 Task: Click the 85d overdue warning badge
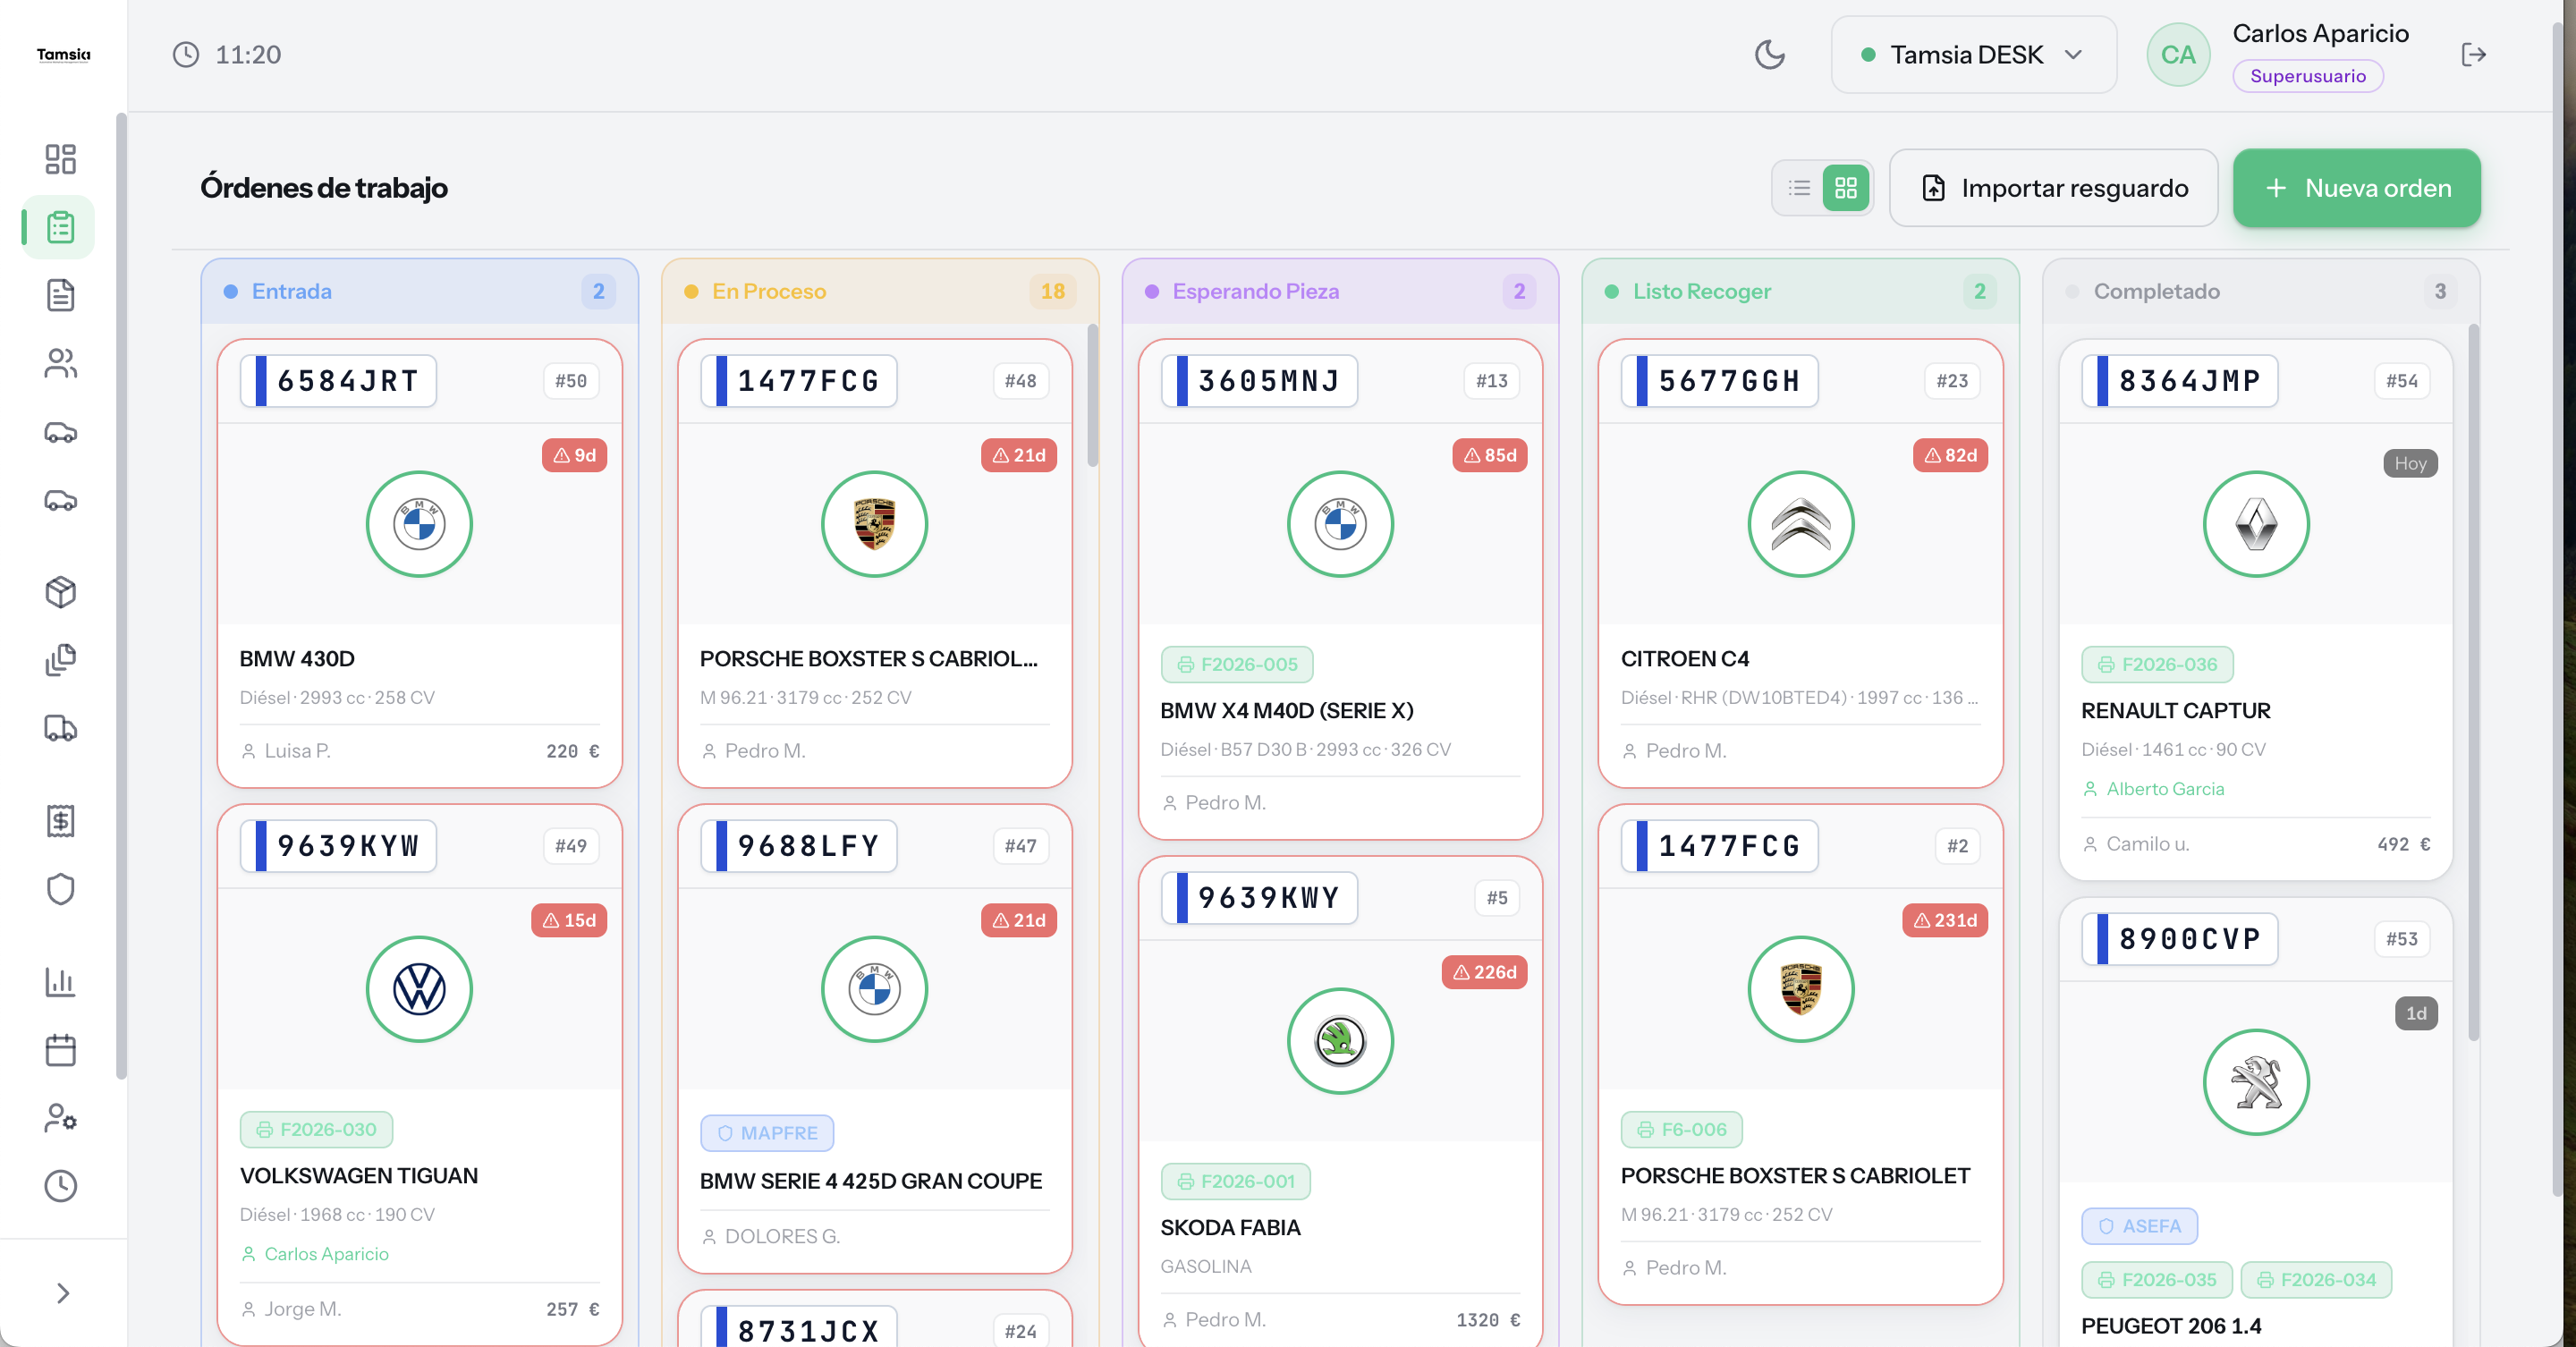[1490, 455]
